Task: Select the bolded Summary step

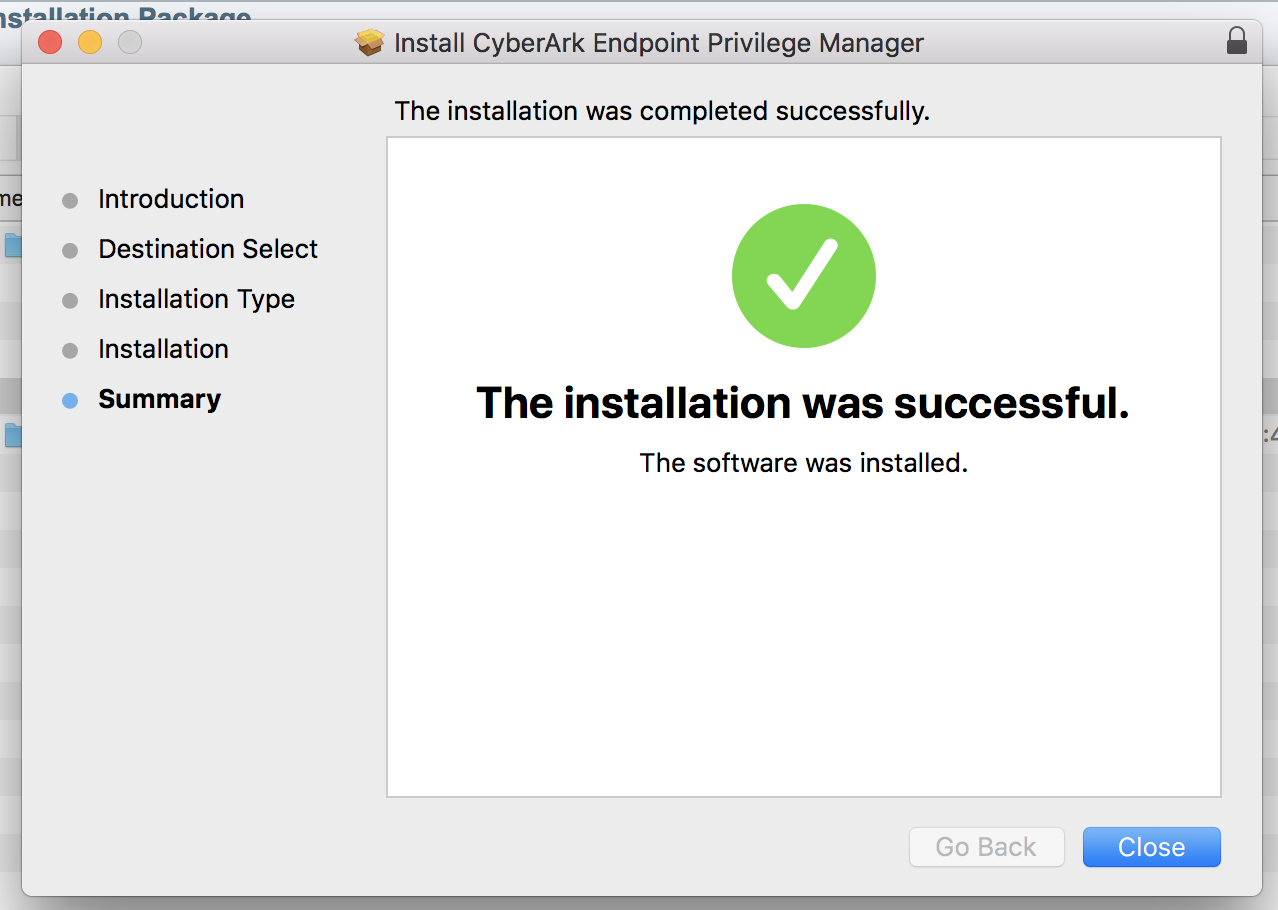Action: tap(159, 399)
